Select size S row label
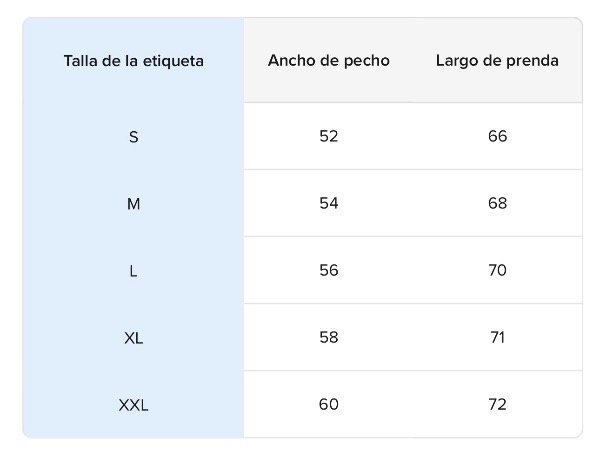This screenshot has height=451, width=600. (x=133, y=136)
